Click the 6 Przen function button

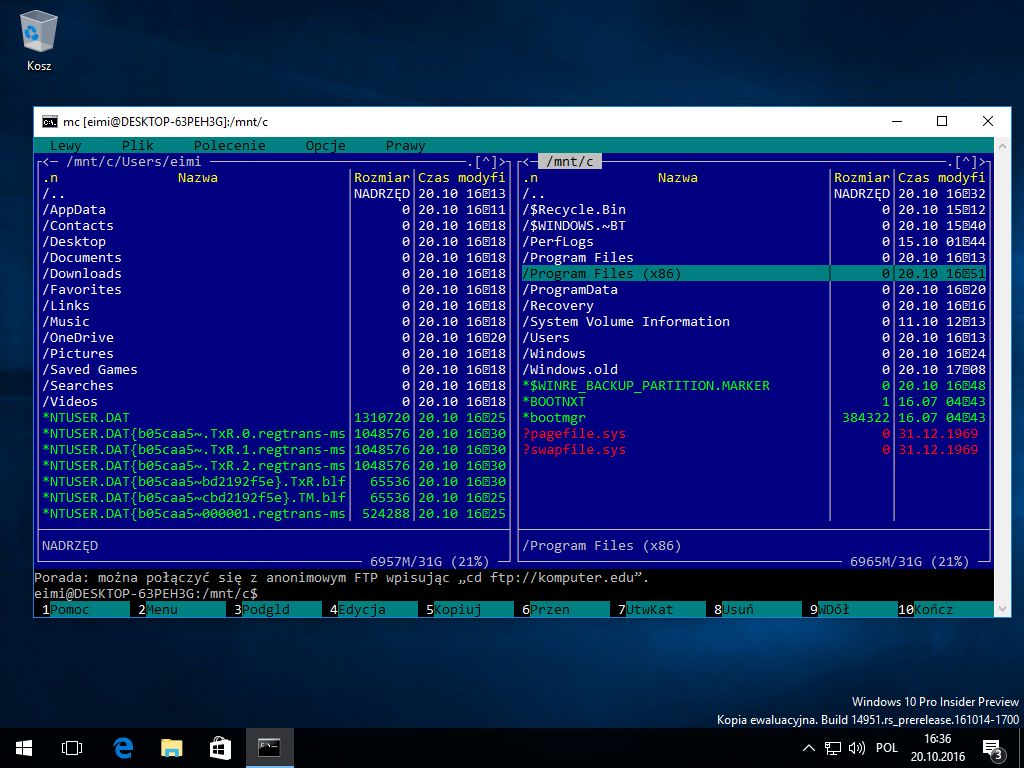[561, 609]
